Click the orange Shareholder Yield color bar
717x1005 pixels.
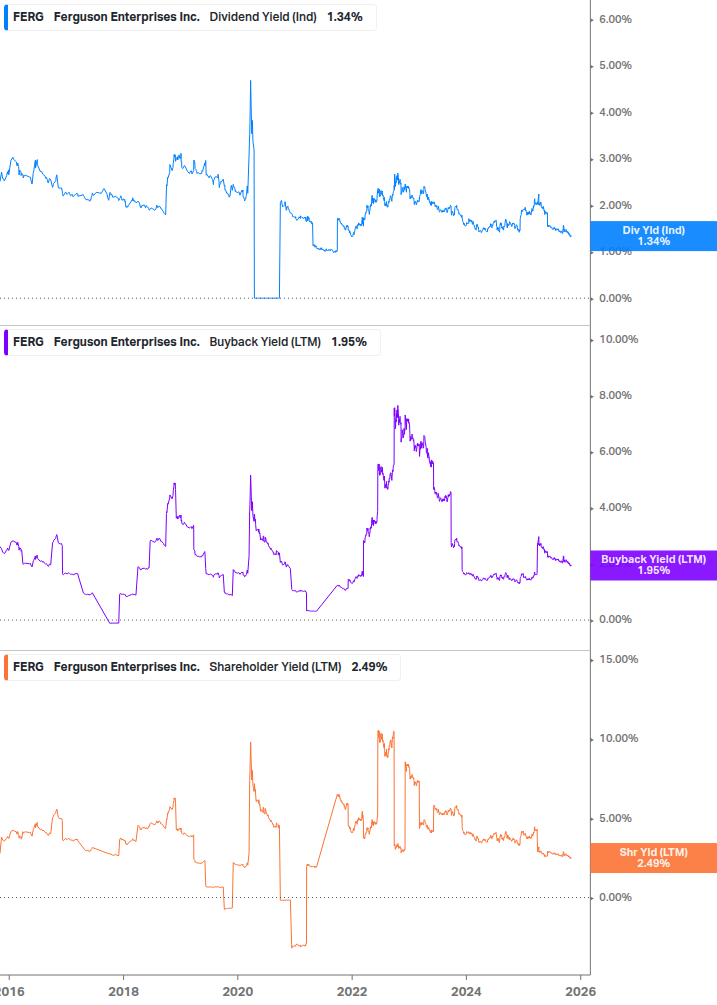(x=7, y=667)
